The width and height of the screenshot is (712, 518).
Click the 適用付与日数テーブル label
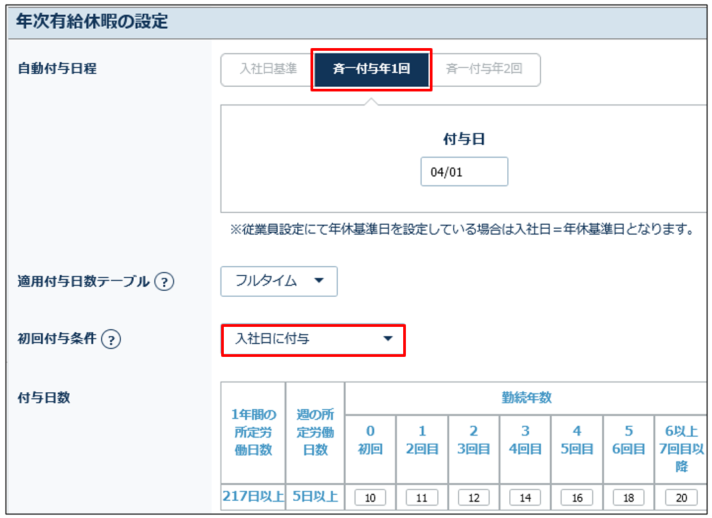tap(84, 281)
